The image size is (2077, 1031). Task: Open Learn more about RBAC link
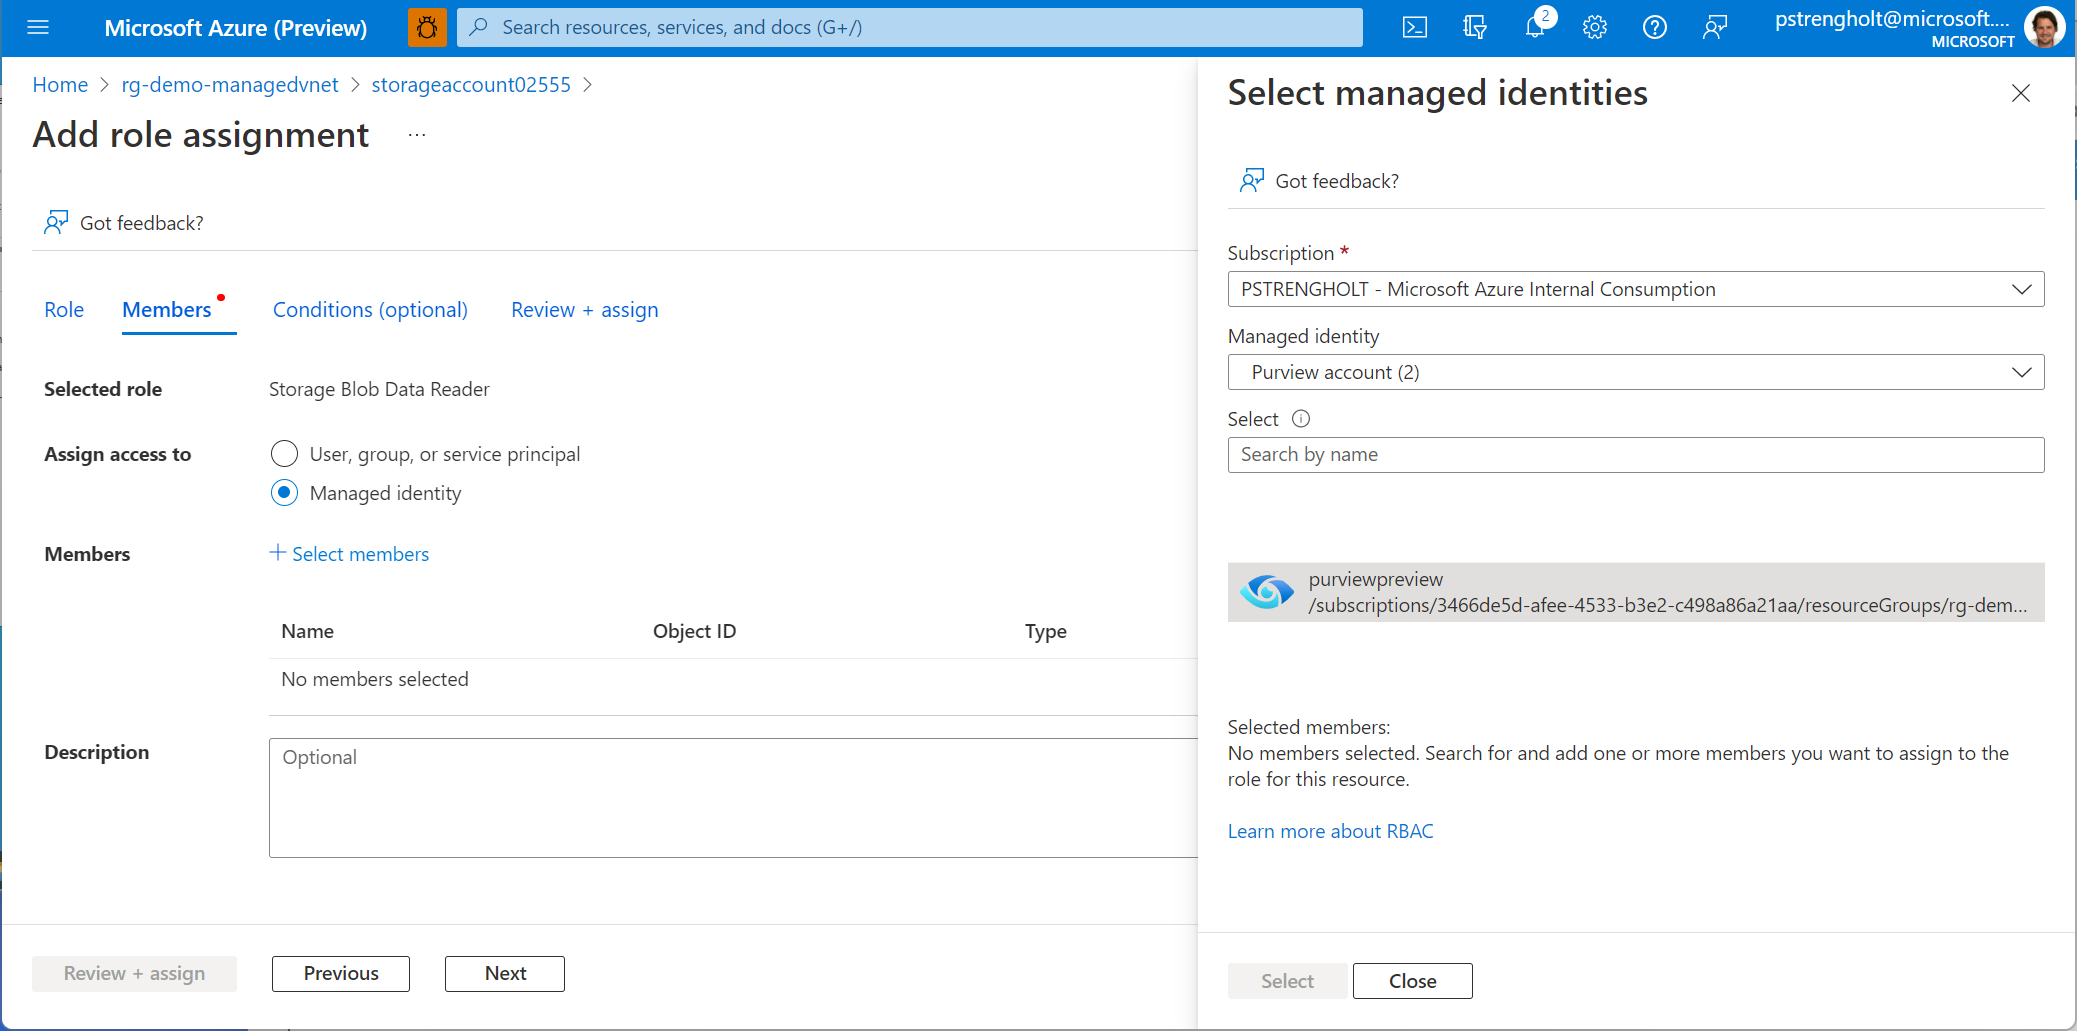coord(1330,831)
